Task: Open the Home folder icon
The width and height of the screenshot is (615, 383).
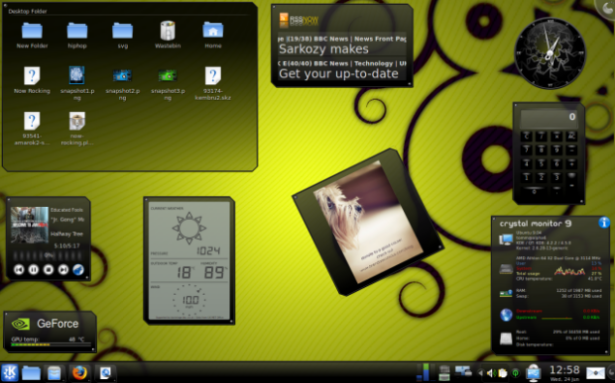Action: 213,30
